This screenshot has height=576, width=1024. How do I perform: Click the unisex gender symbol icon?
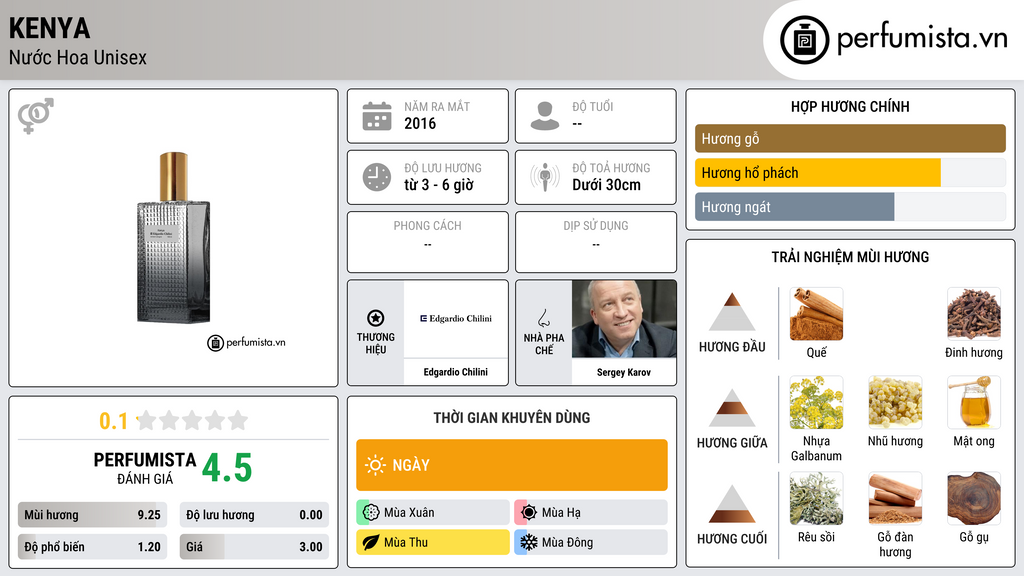point(36,116)
